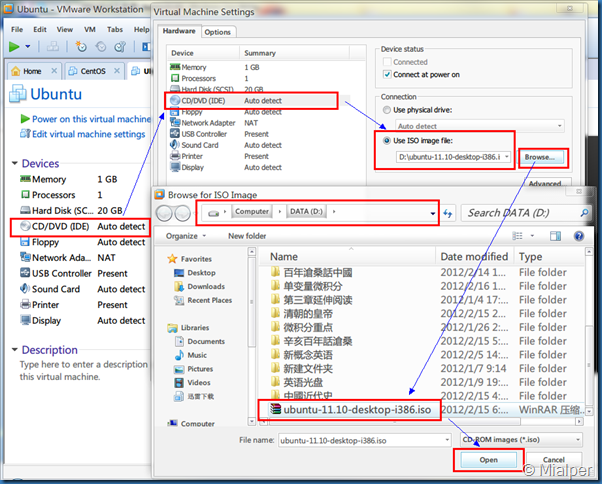
Task: Click the snapshot manager toolbar icon
Action: pos(120,47)
